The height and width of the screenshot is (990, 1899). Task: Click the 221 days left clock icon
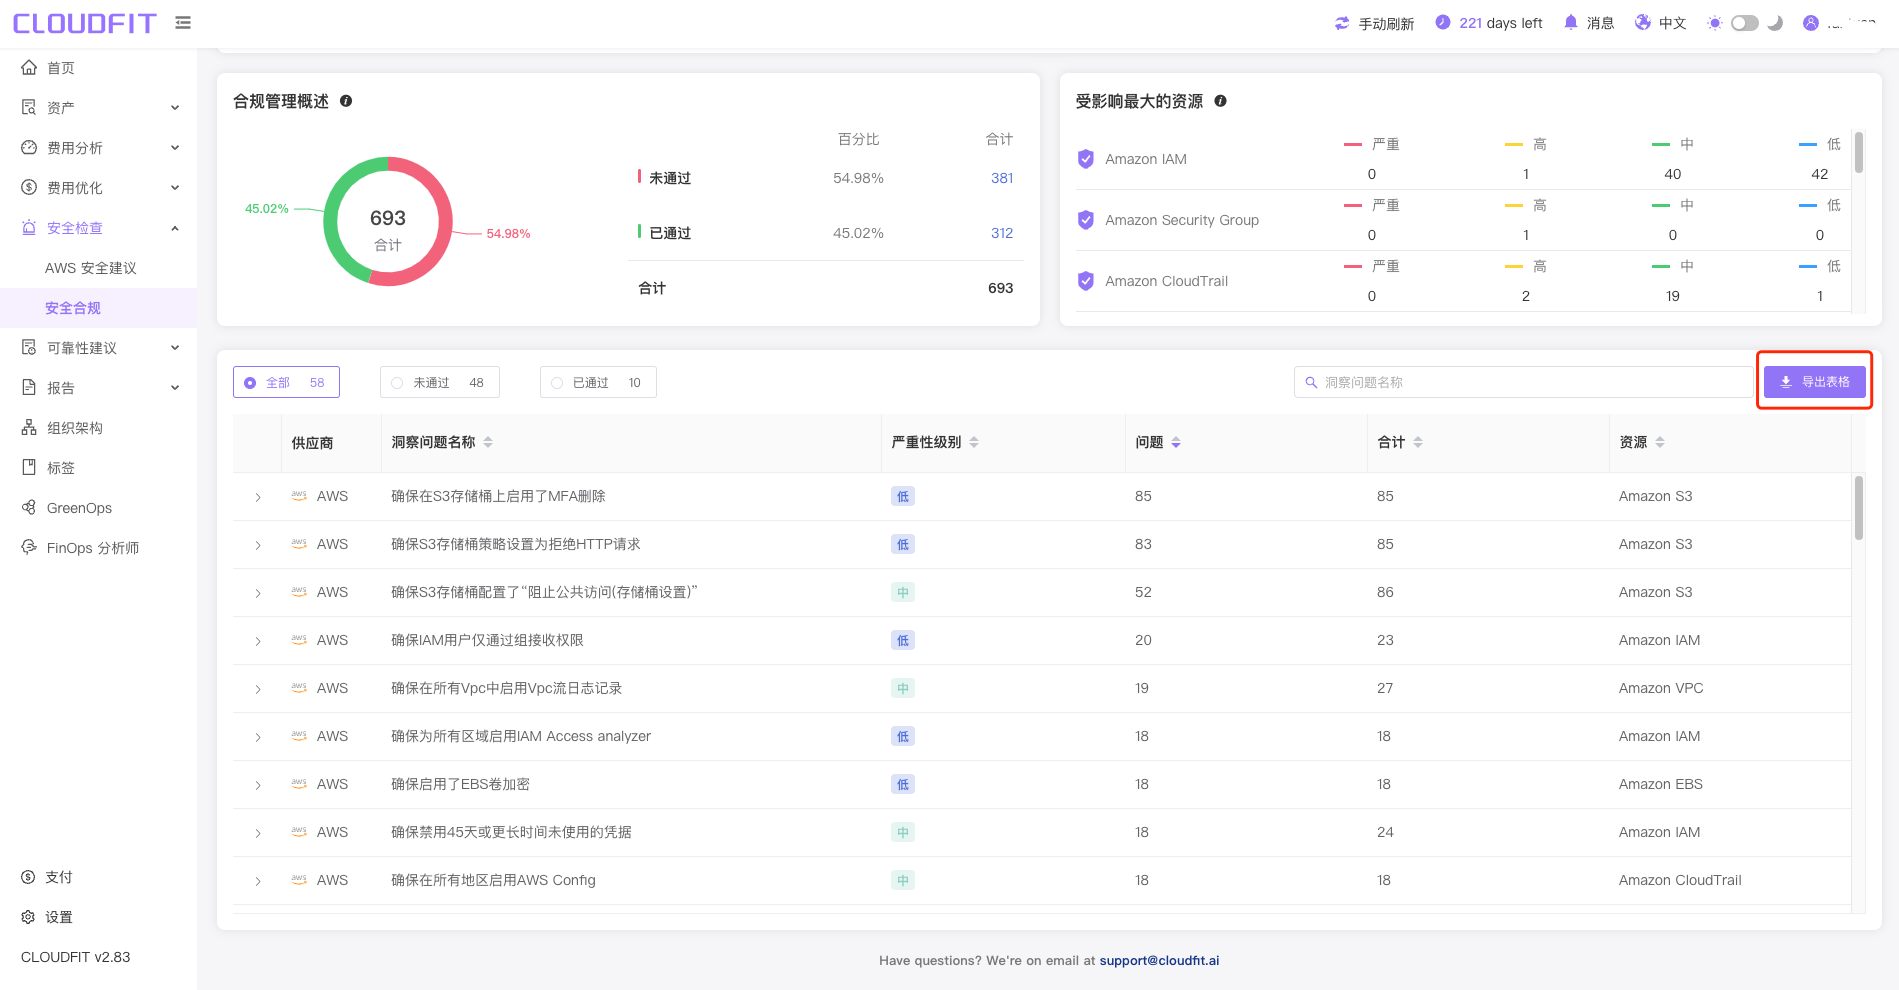point(1443,22)
